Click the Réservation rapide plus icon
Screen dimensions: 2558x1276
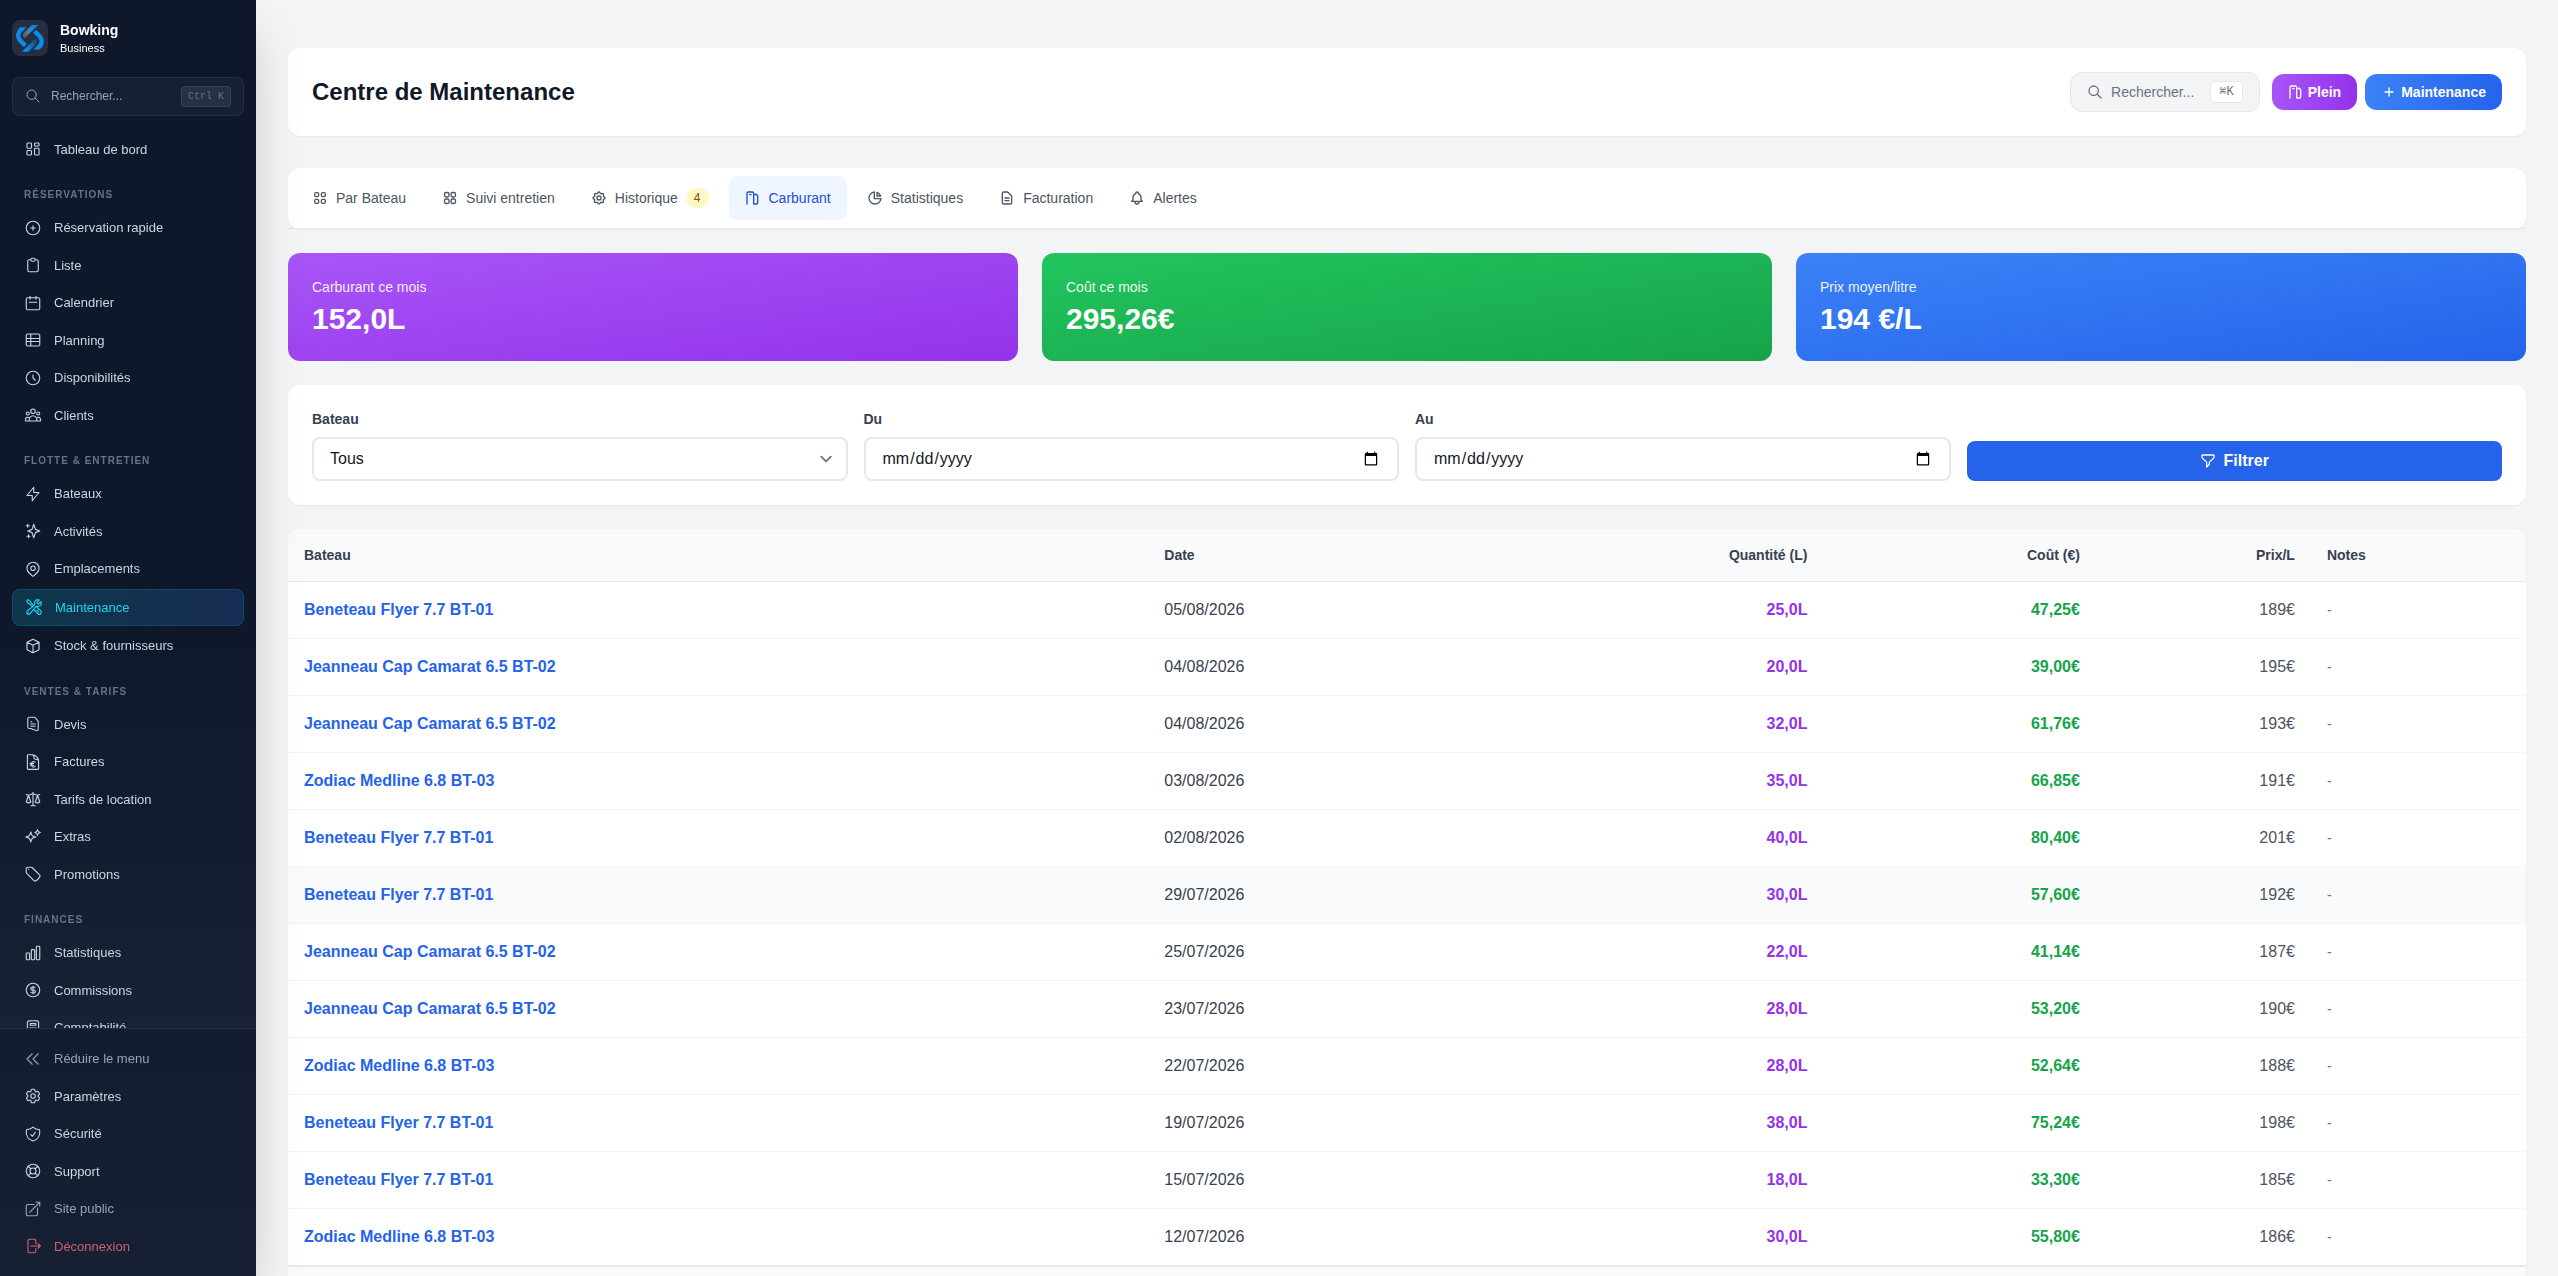pyautogui.click(x=33, y=228)
